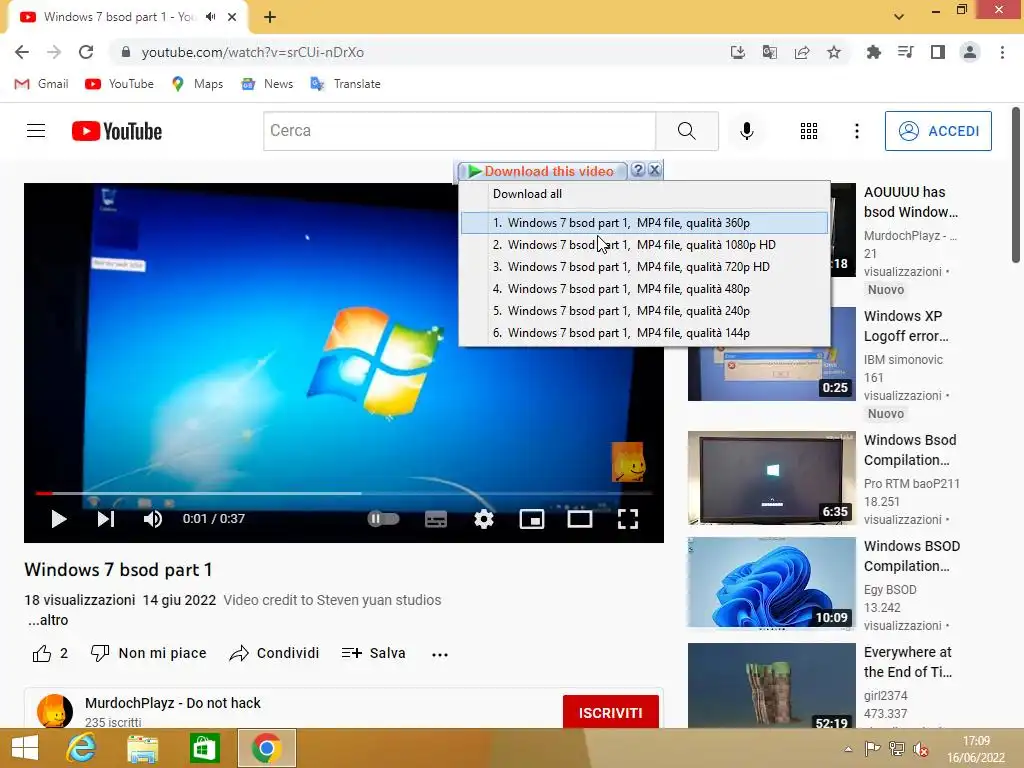Share the video with Condividi
The width and height of the screenshot is (1024, 768).
tap(274, 653)
